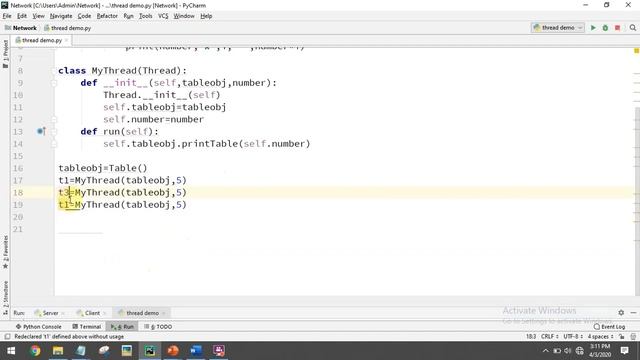Open Word from the taskbar

point(196,351)
